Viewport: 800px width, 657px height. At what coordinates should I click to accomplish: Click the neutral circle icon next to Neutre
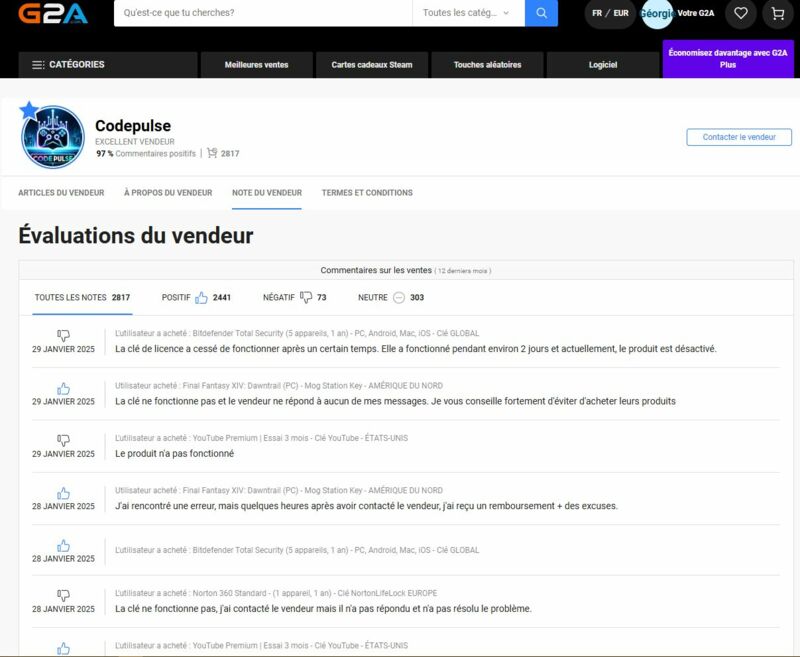pos(399,297)
